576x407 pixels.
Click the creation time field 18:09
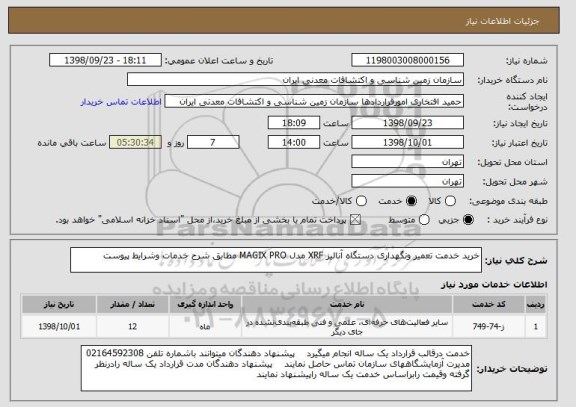[x=294, y=123]
